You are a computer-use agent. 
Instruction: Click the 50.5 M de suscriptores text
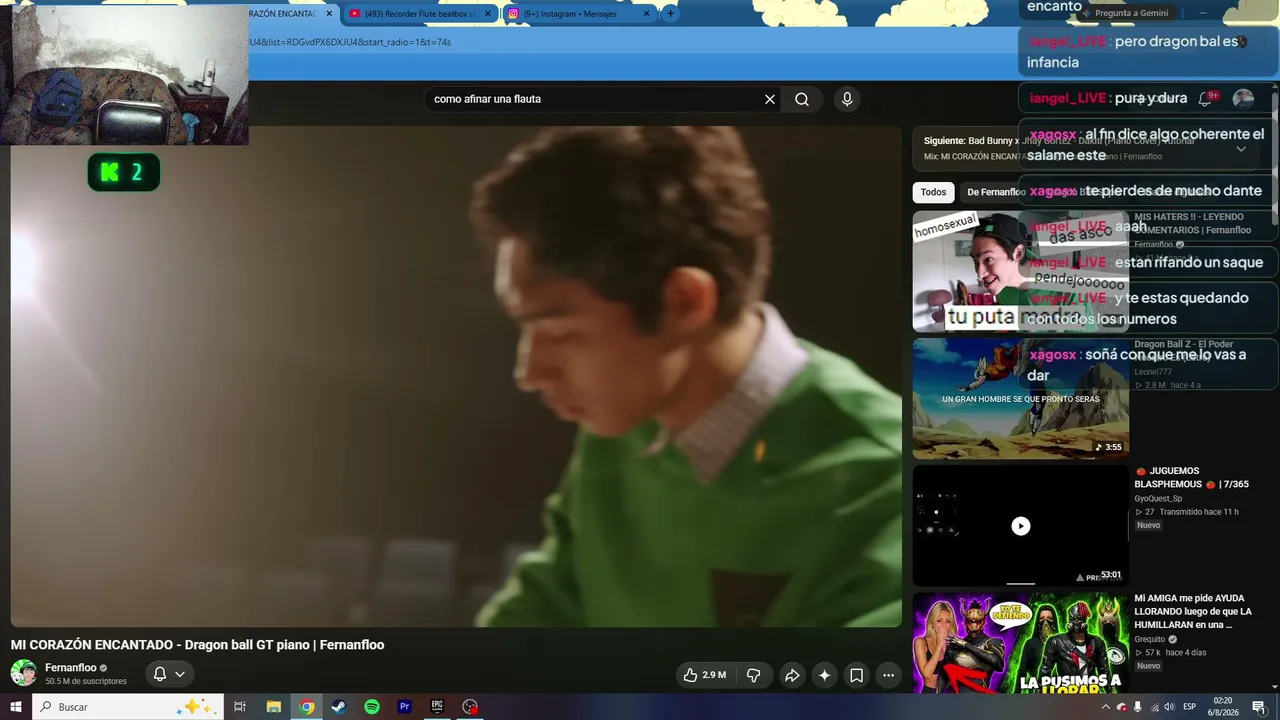[86, 682]
